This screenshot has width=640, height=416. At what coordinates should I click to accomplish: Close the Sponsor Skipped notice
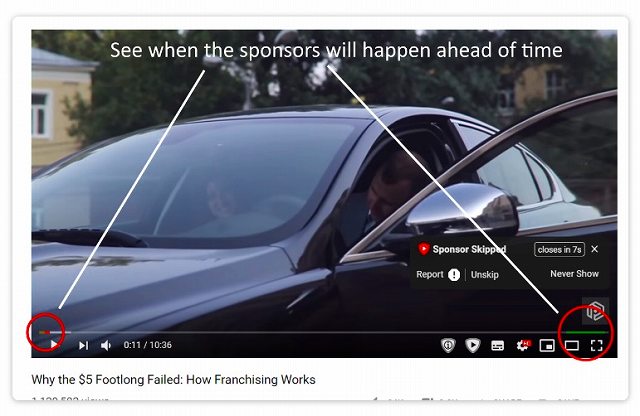coord(595,249)
